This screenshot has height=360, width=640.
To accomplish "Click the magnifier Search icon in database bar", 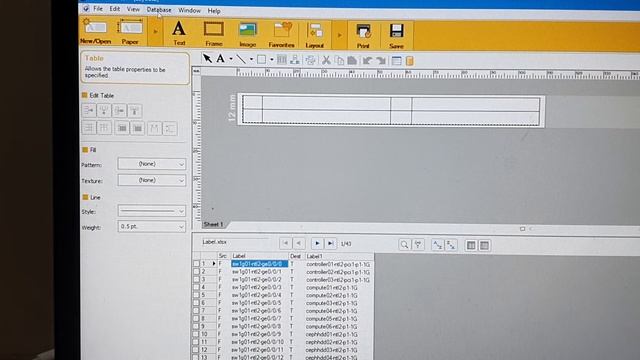I will click(x=404, y=244).
